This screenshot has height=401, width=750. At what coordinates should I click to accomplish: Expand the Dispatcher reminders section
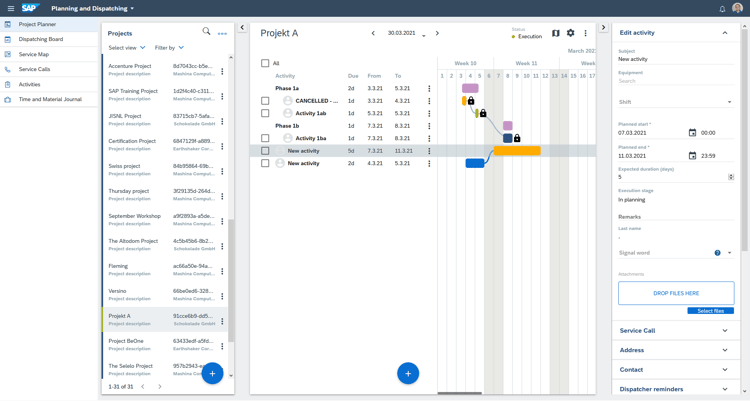675,389
